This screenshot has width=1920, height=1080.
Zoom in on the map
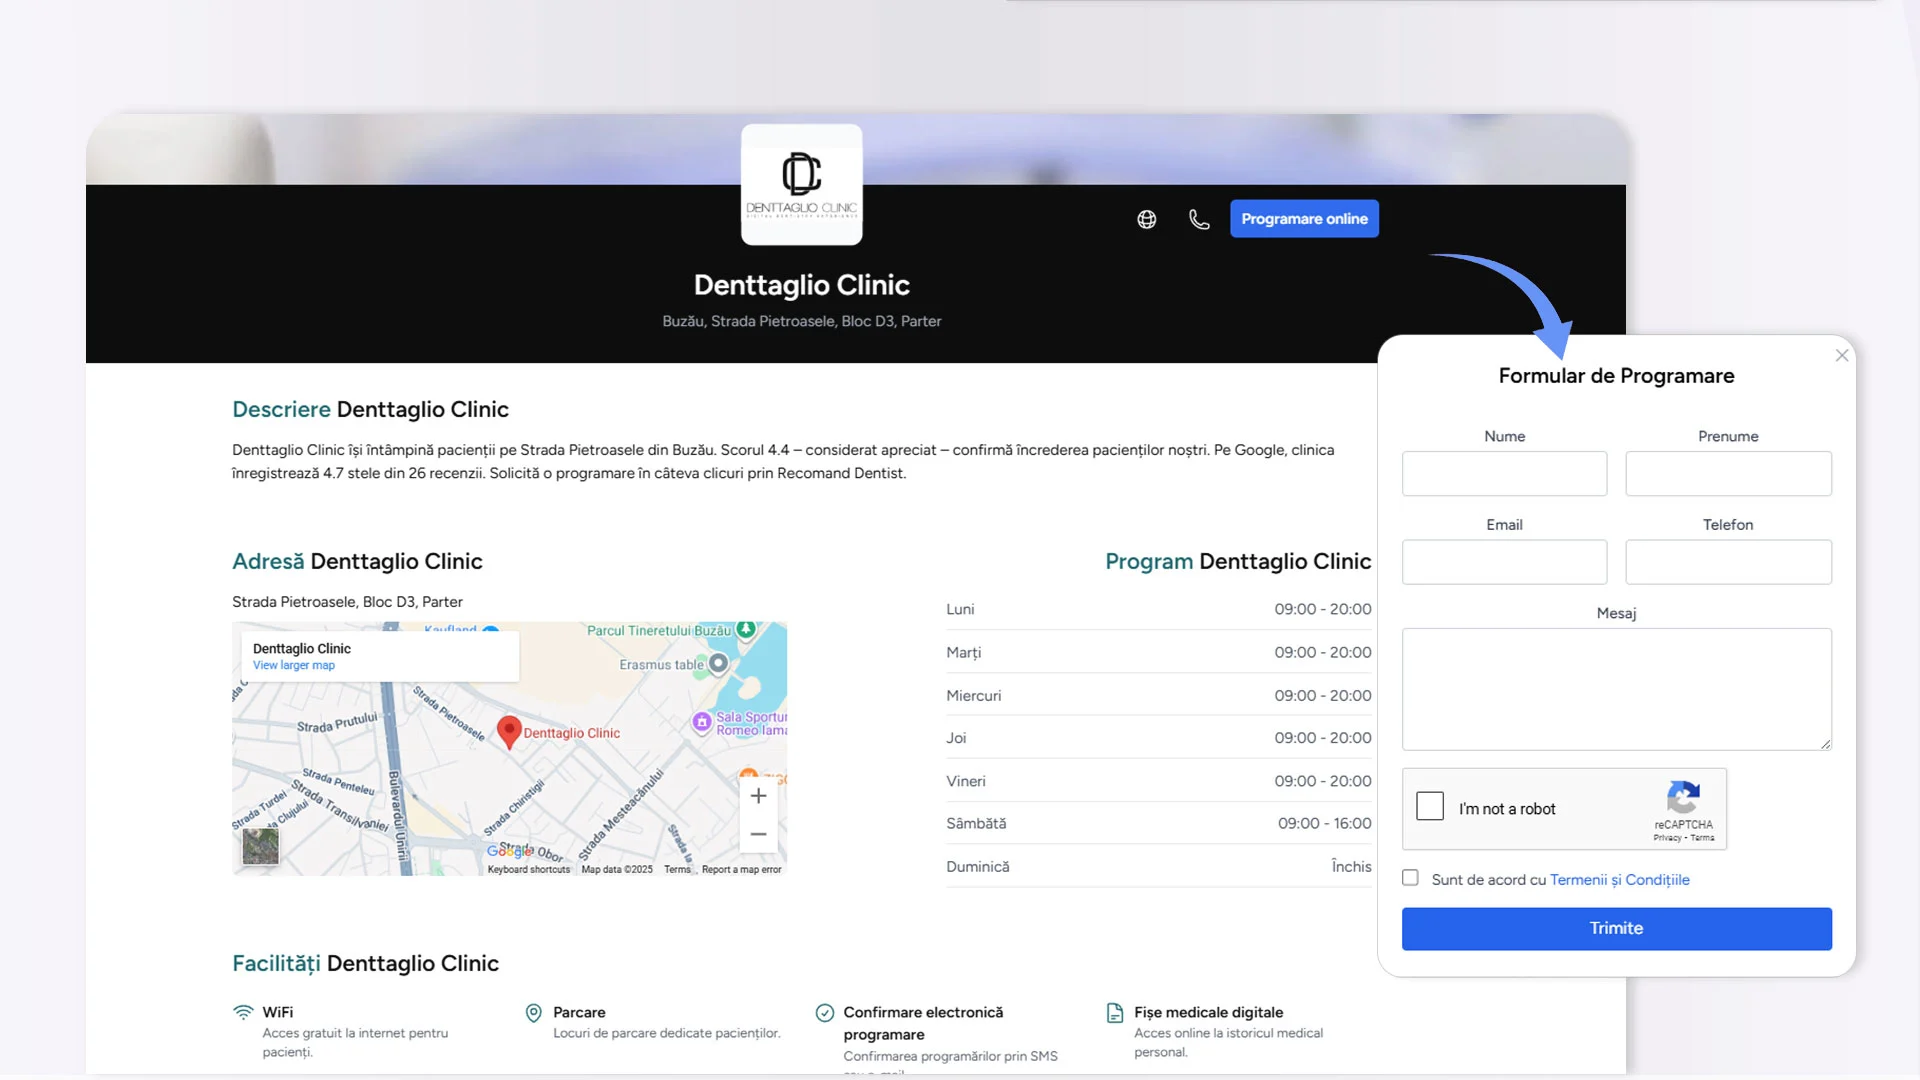click(x=758, y=796)
